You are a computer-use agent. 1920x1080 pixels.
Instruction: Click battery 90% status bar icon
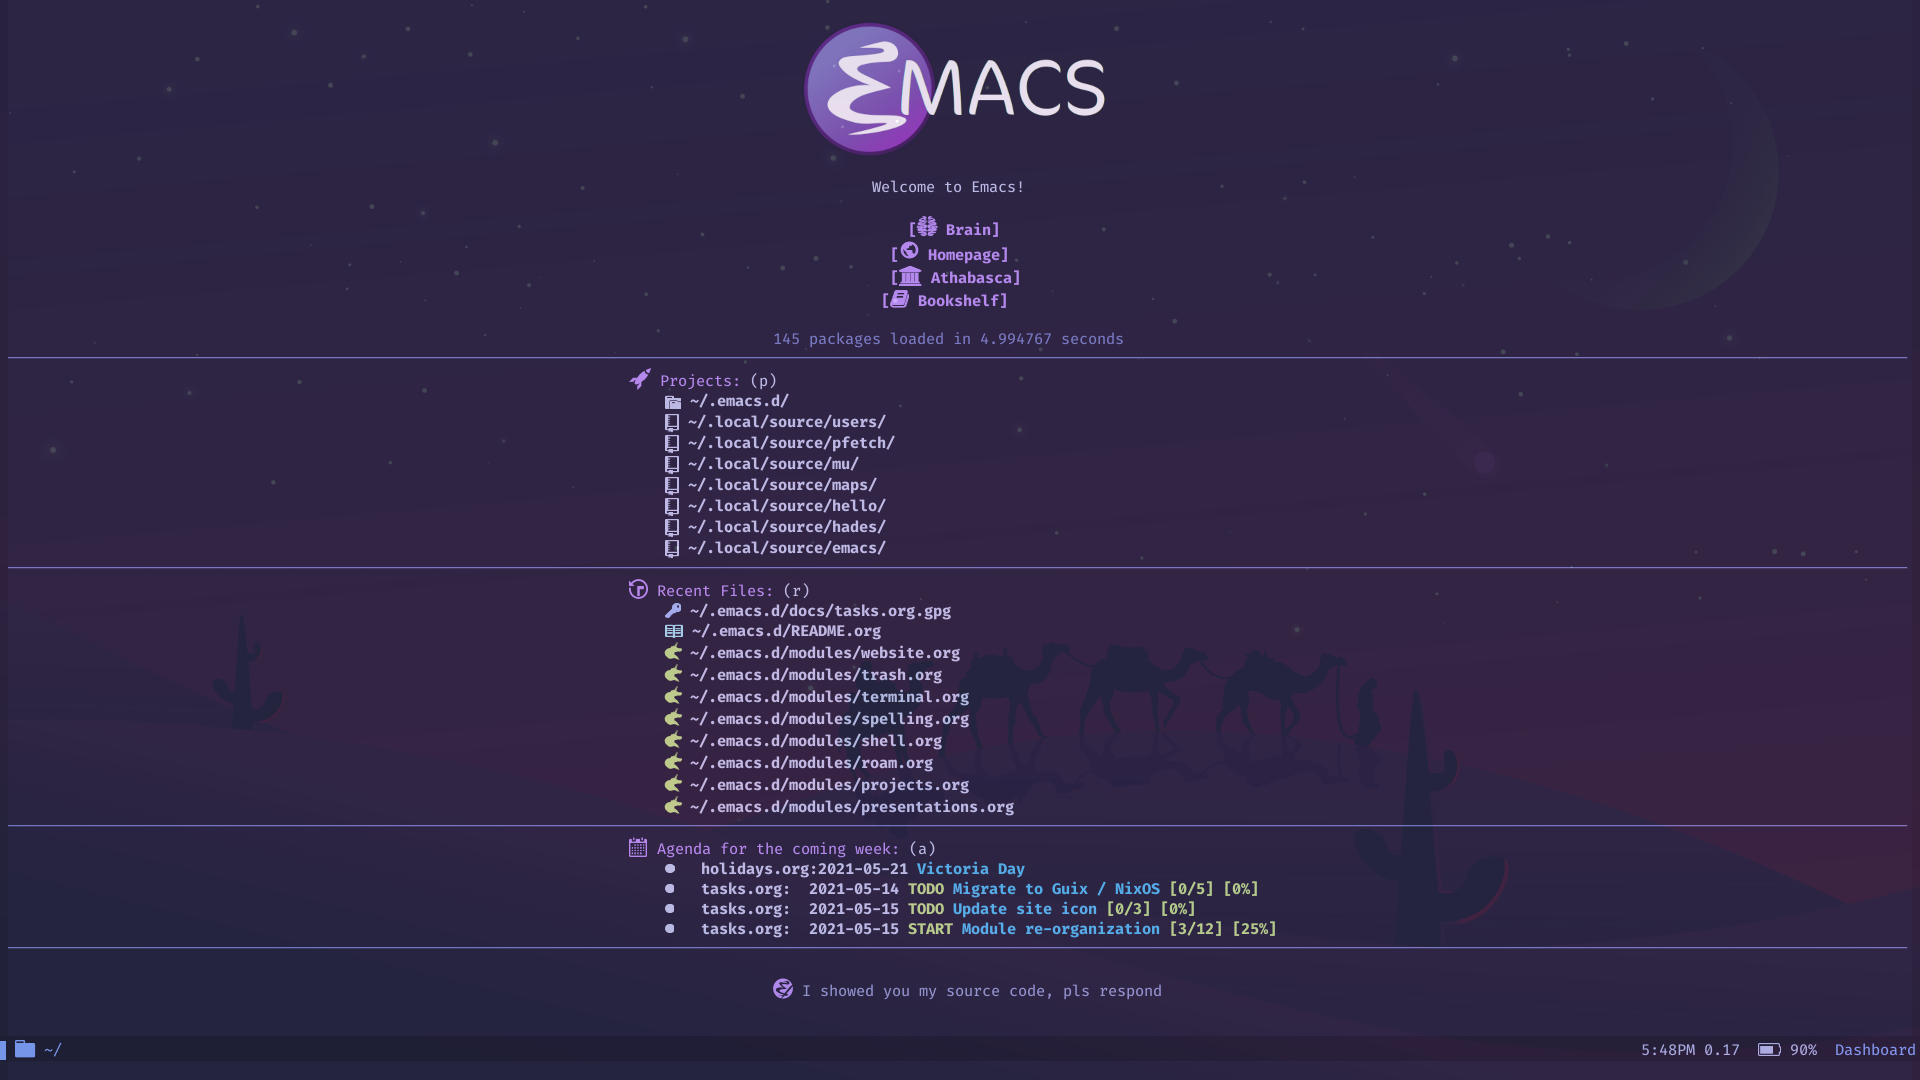1768,1050
